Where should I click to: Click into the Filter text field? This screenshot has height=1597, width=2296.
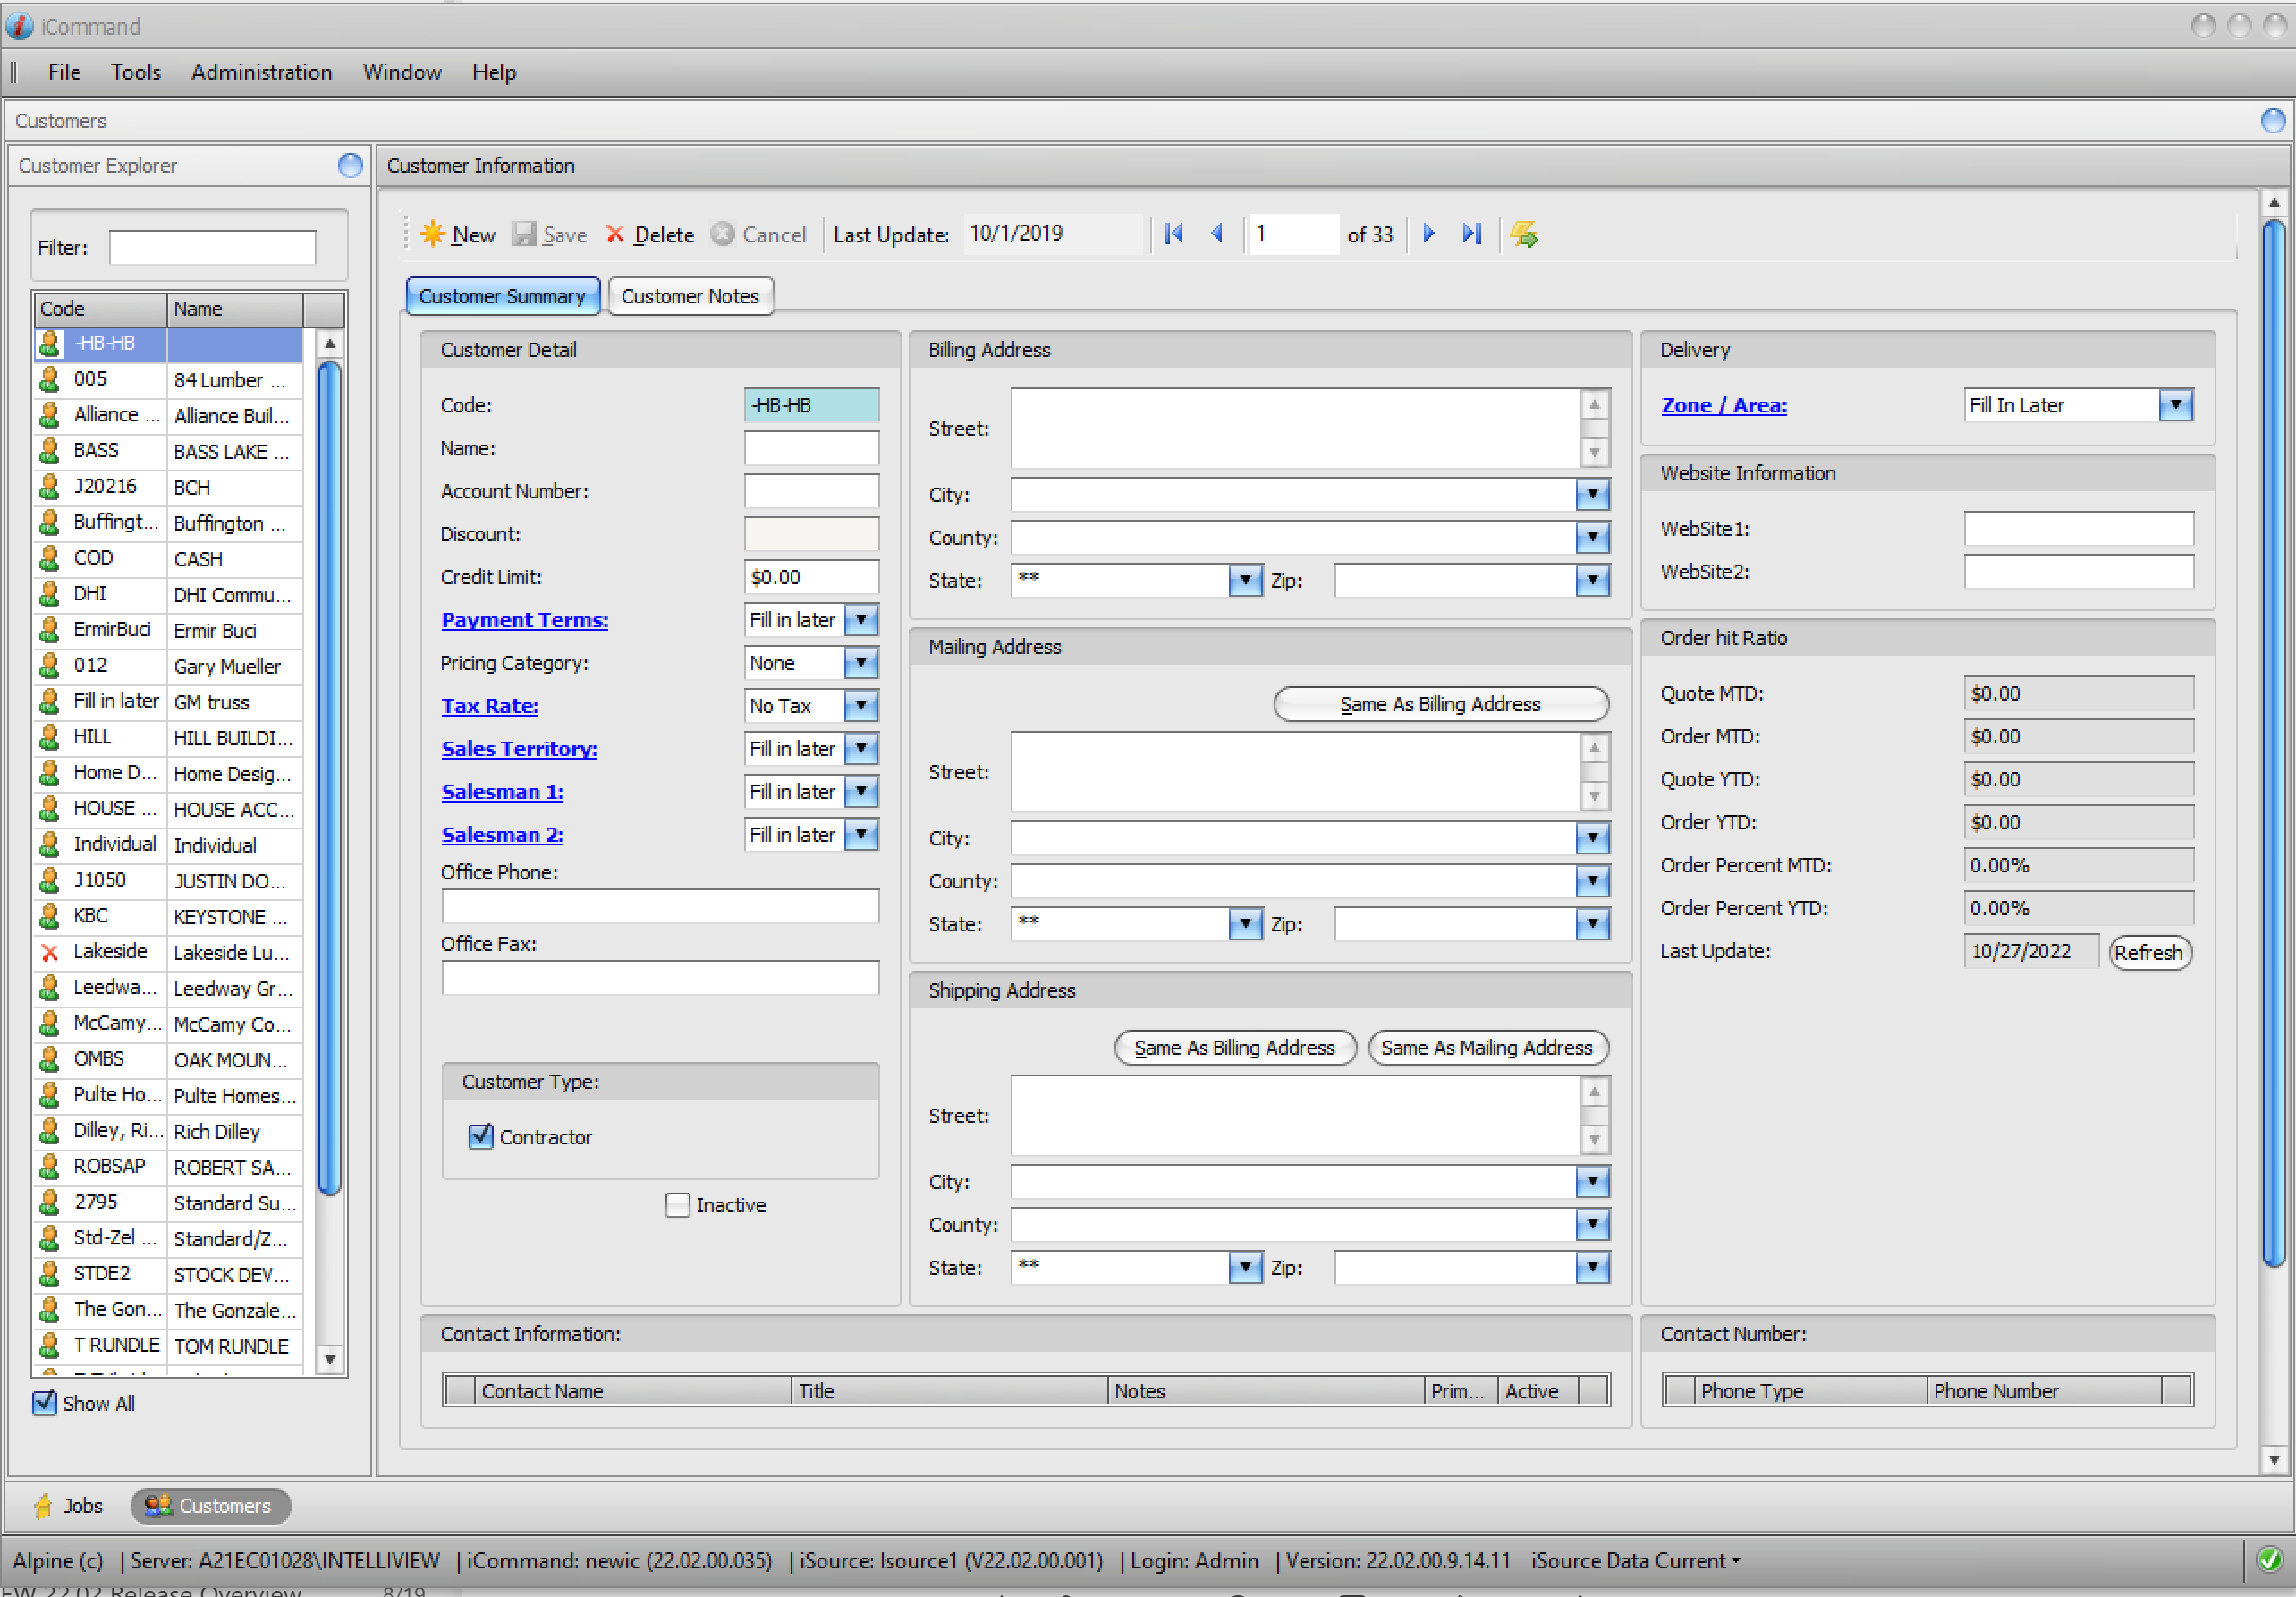click(212, 247)
